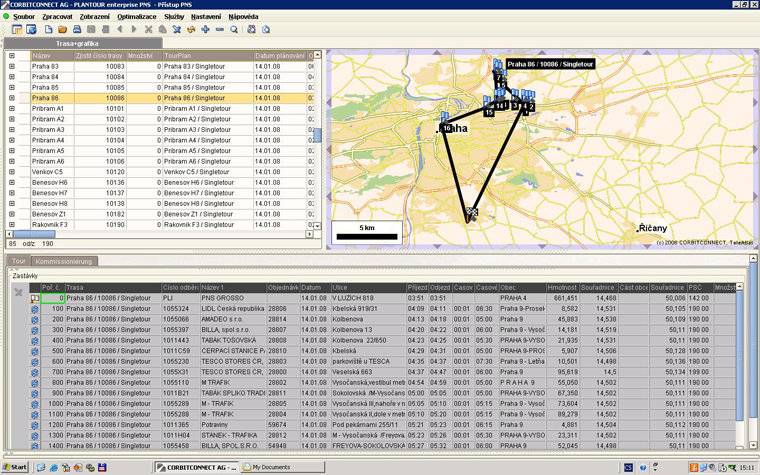Click the Říčany town label on the map
760x475 pixels.
[652, 228]
